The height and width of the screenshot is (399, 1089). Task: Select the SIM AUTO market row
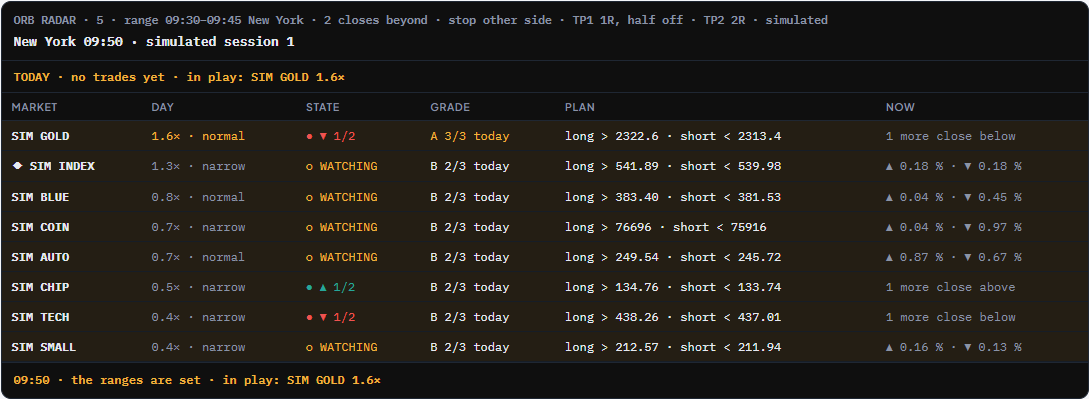coord(544,257)
